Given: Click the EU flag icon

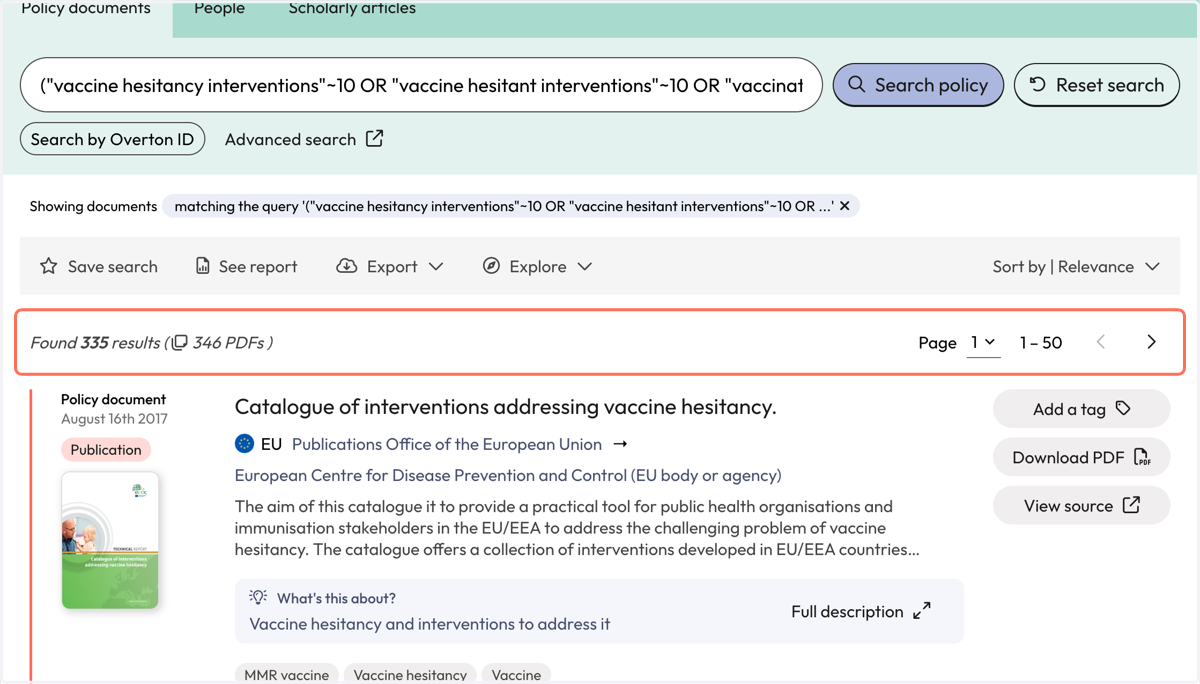Looking at the screenshot, I should (x=244, y=443).
